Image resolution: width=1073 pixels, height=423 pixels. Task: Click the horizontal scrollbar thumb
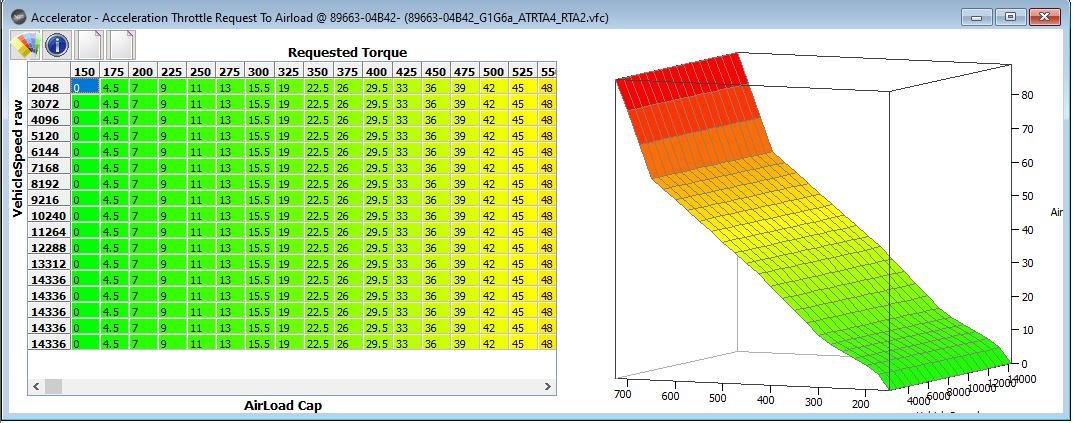click(53, 387)
